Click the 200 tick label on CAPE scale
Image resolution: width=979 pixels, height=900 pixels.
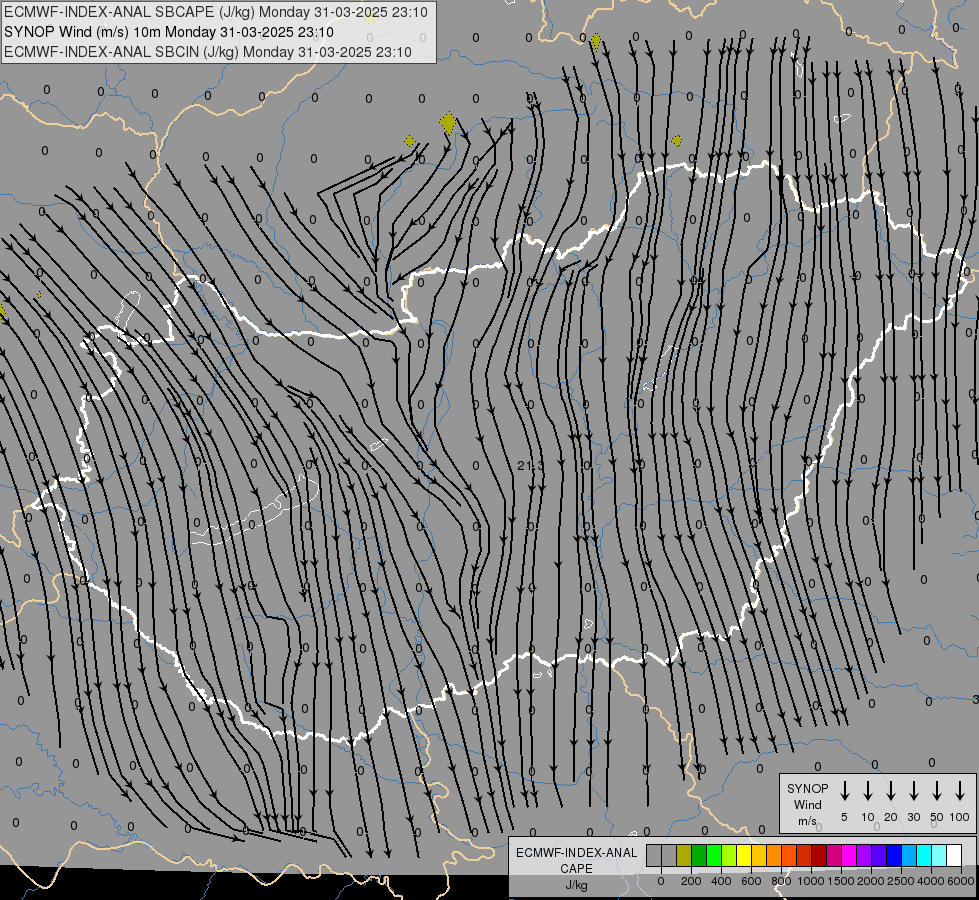(x=691, y=881)
